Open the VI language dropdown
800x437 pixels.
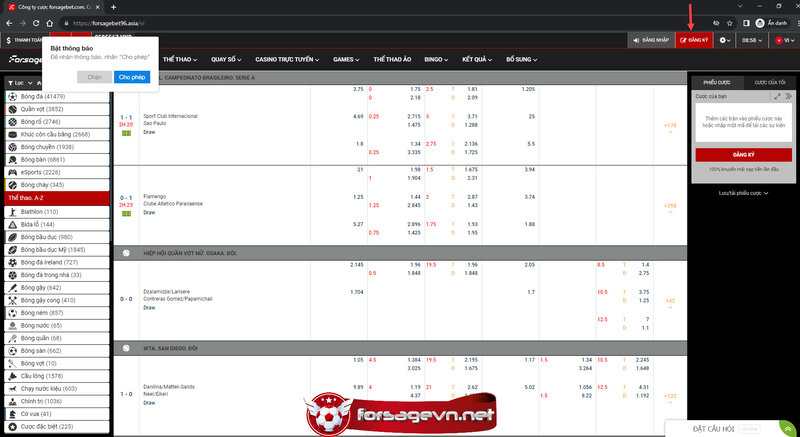click(785, 40)
